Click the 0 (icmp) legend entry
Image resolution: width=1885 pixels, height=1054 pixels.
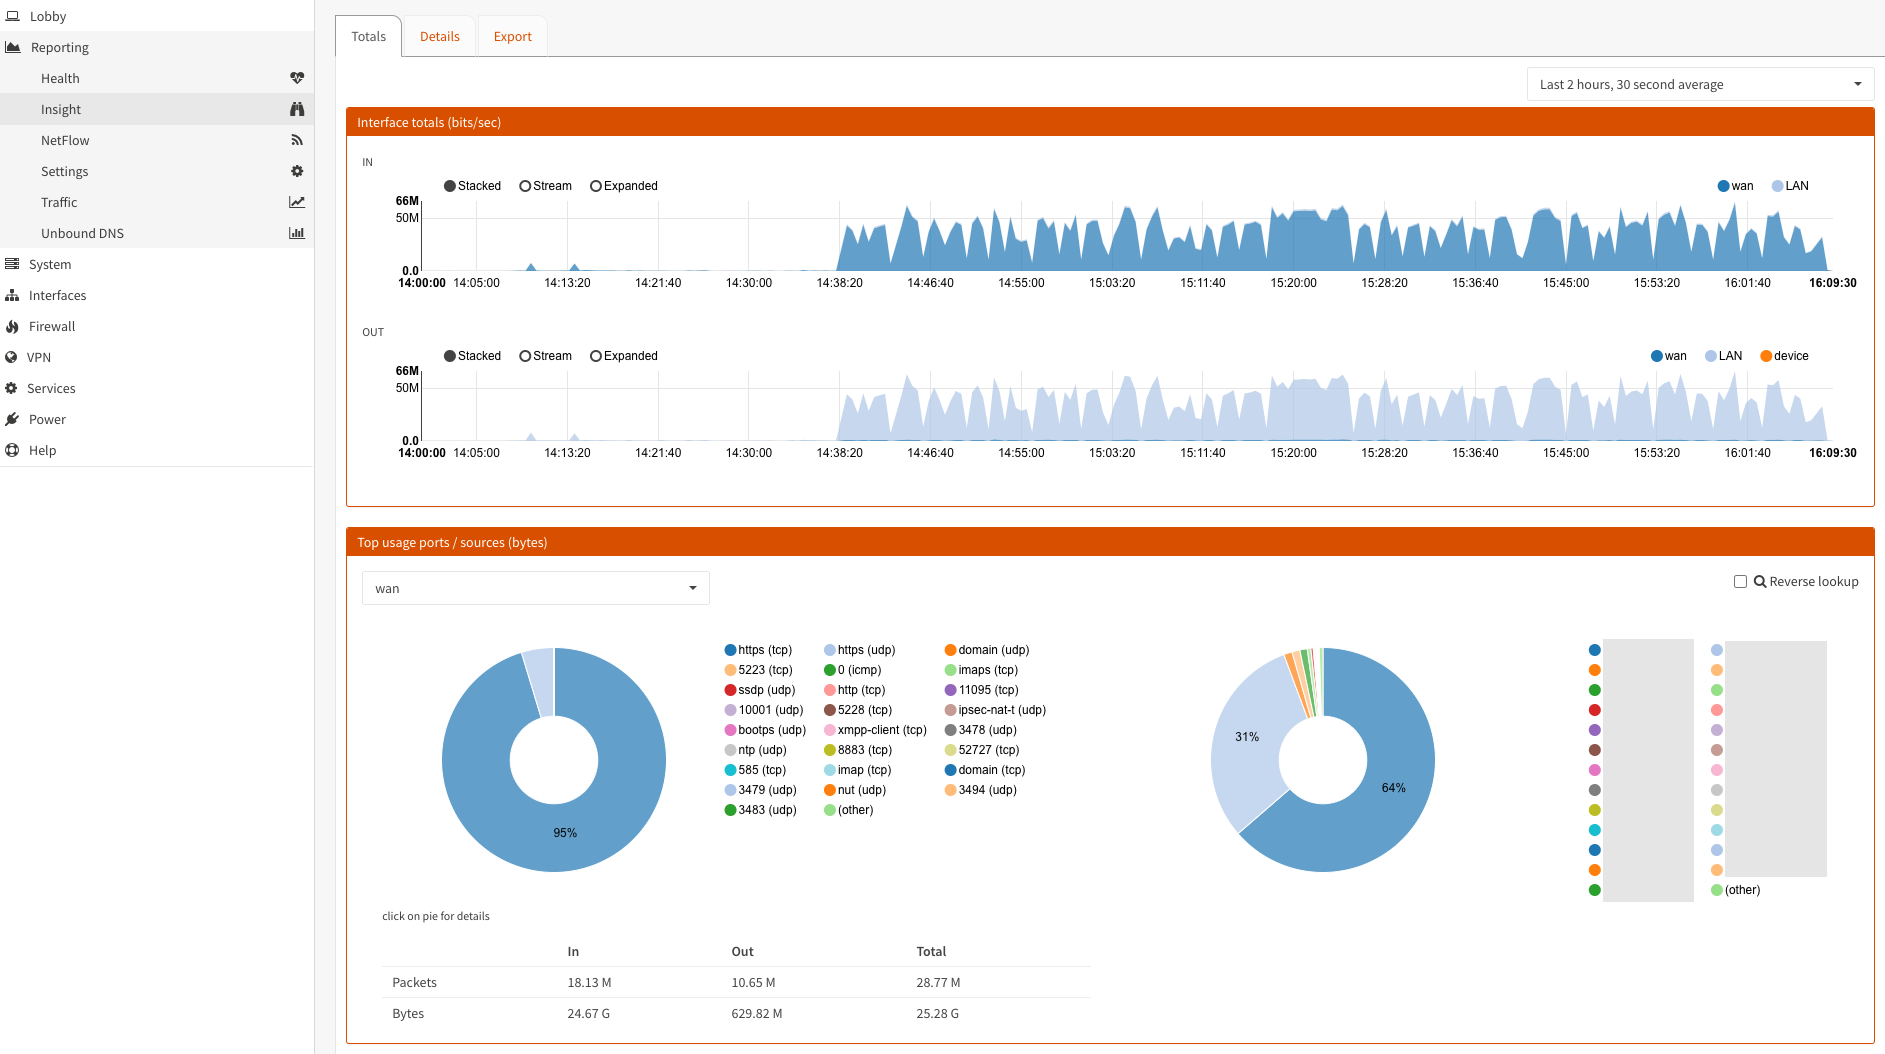coord(852,670)
